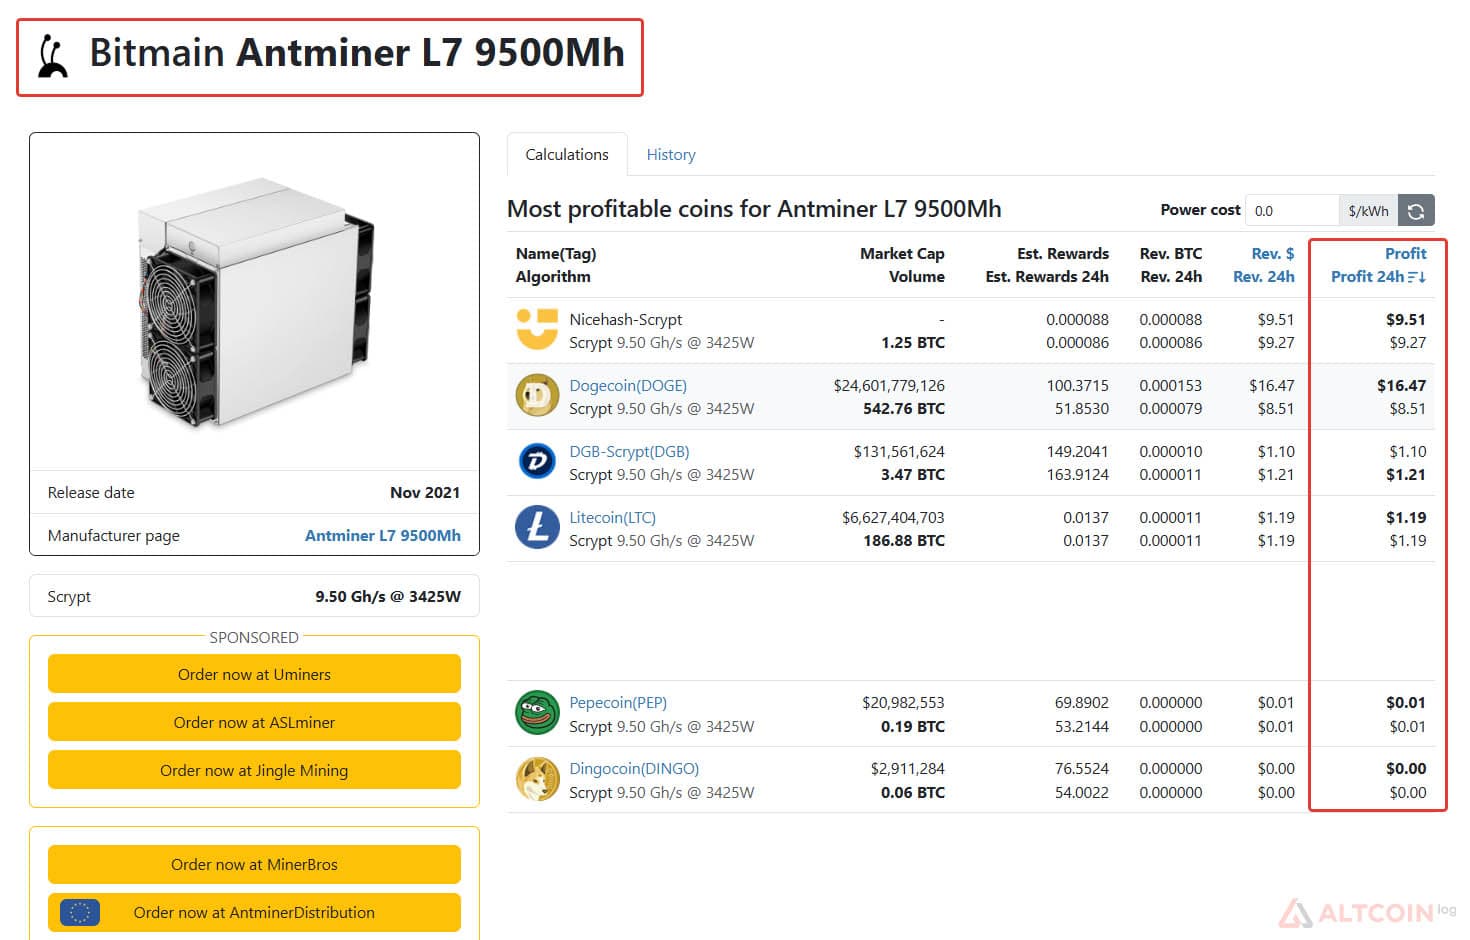Click the Dingocoin coin logo
Viewport: 1470px width, 940px height.
pyautogui.click(x=537, y=779)
